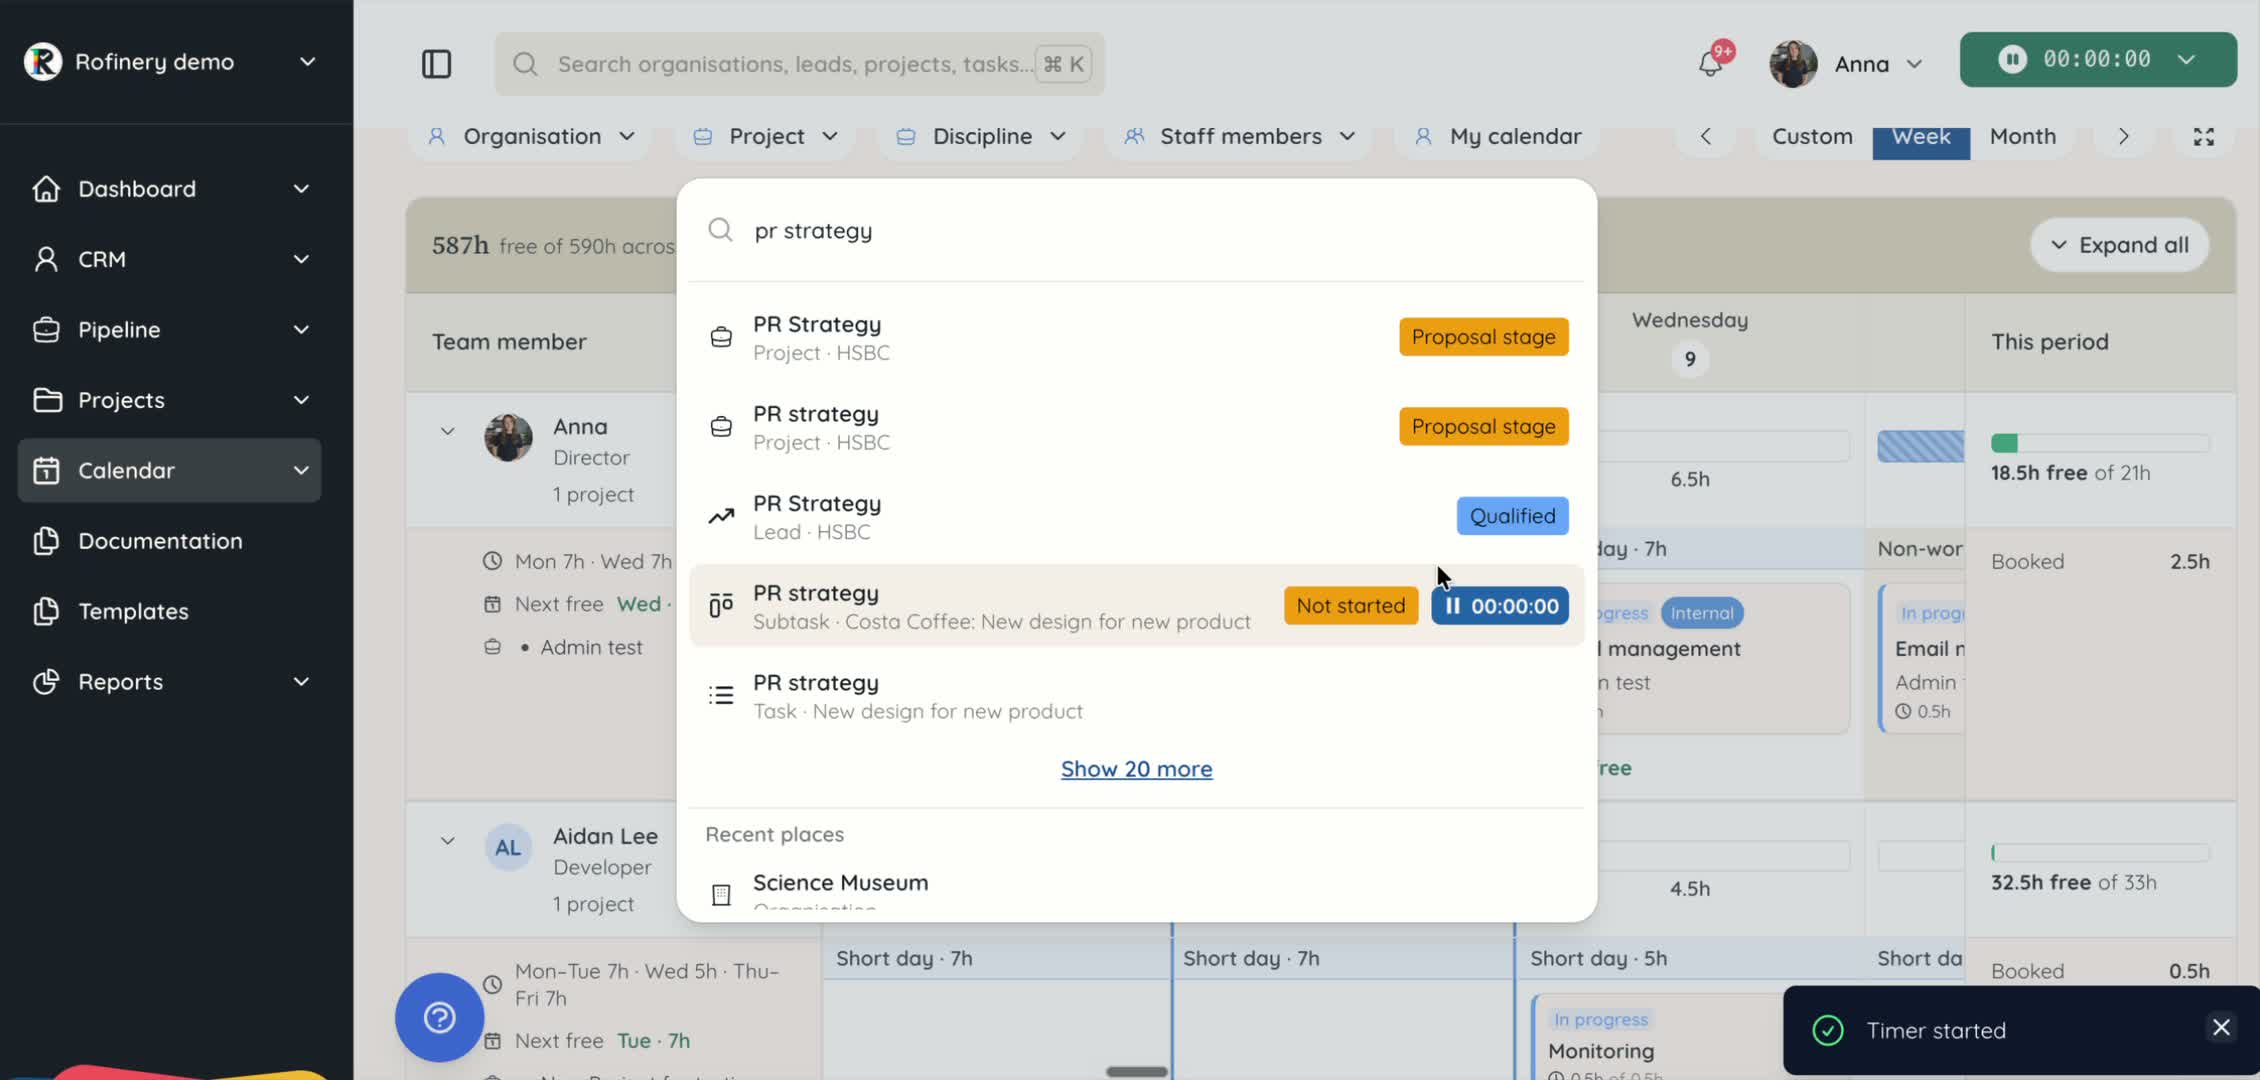Click the search magnifier in results popup
The height and width of the screenshot is (1080, 2260).
click(720, 230)
